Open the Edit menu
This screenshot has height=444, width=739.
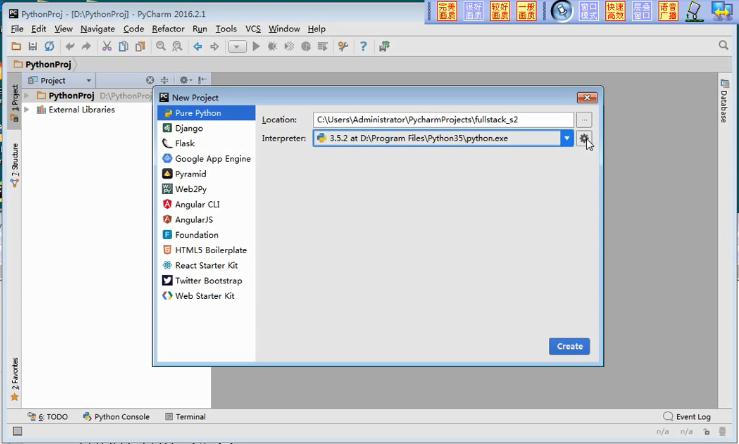pyautogui.click(x=39, y=29)
